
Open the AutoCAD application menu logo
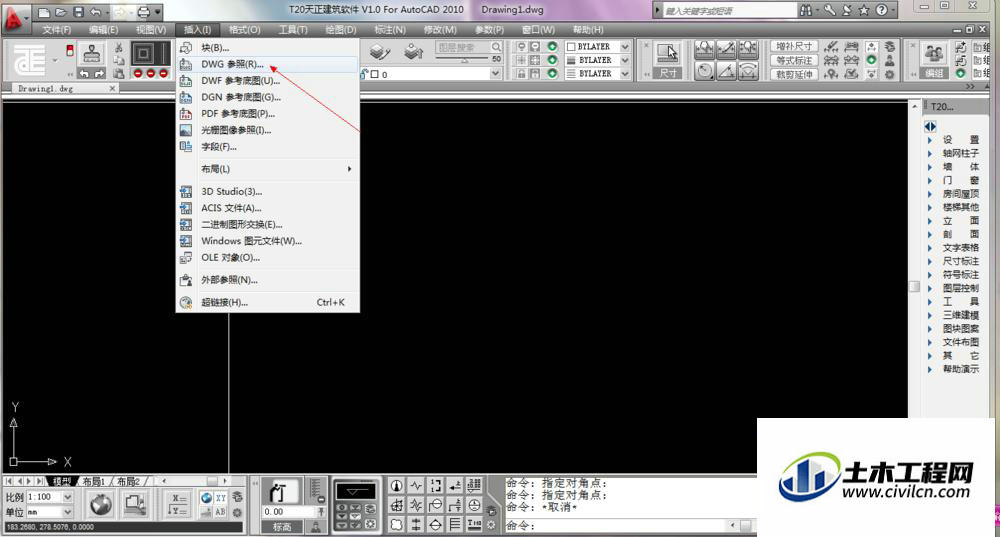coord(14,18)
